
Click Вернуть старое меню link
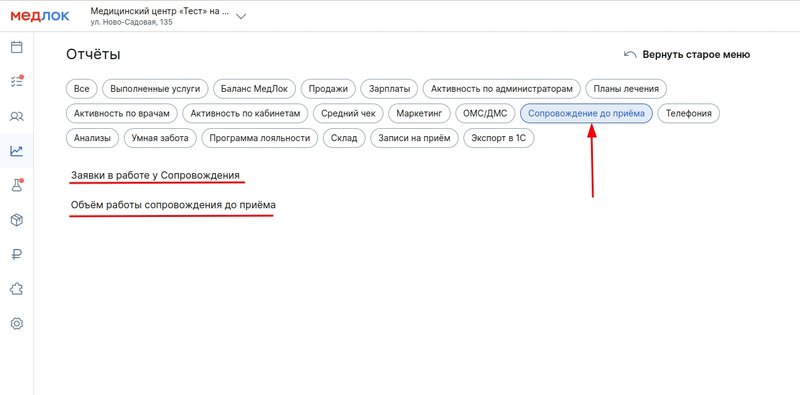click(x=696, y=55)
